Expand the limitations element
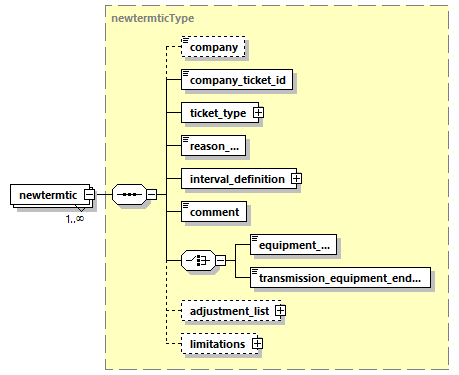 (257, 344)
